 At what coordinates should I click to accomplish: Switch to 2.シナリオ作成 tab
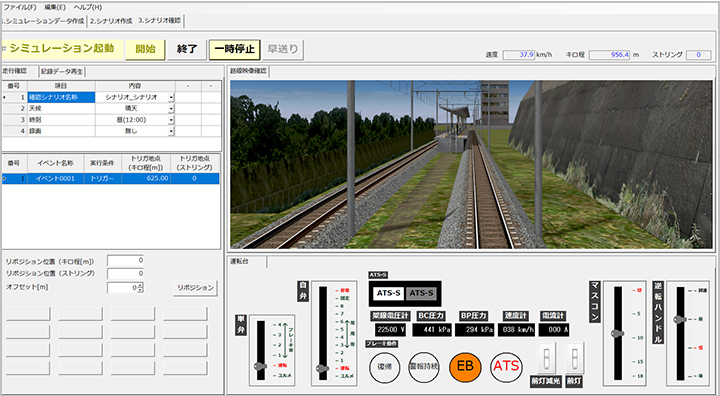click(111, 21)
